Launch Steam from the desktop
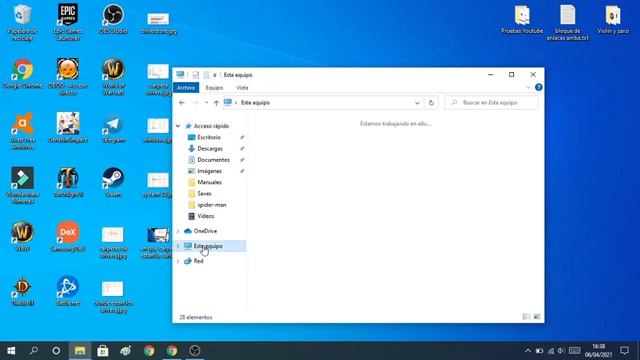This screenshot has width=640, height=360. (113, 182)
